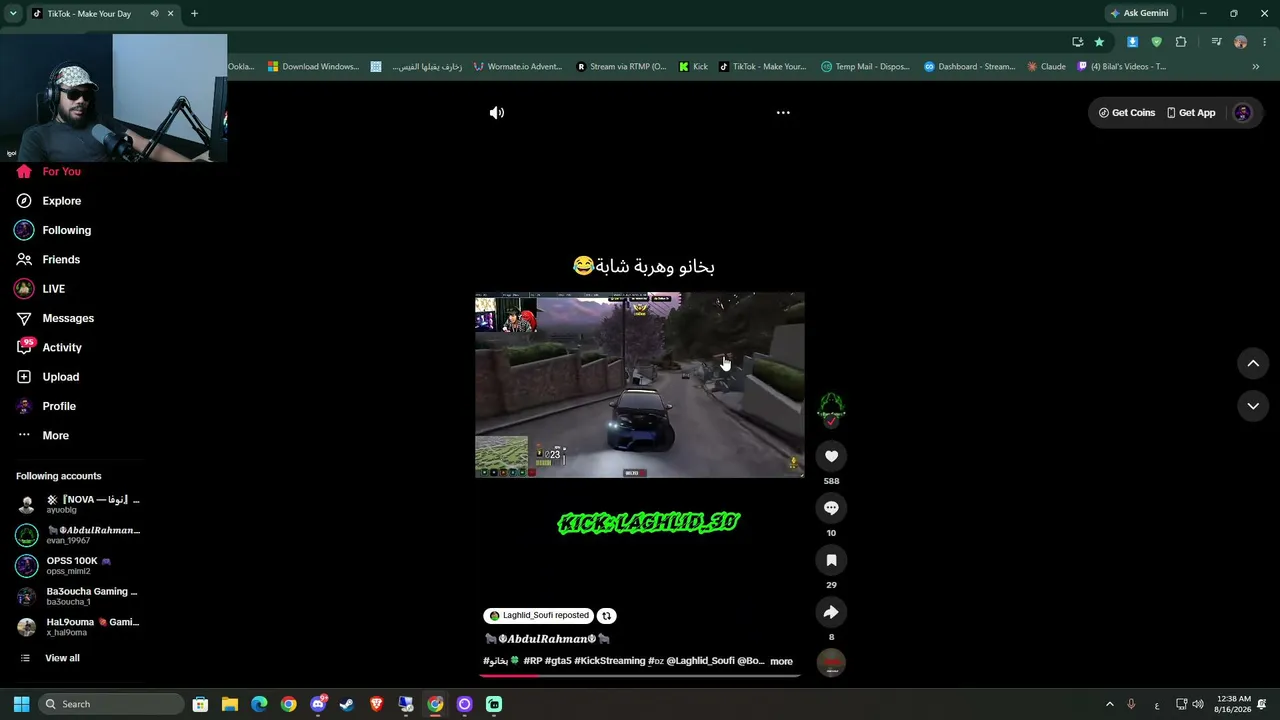The height and width of the screenshot is (720, 1280).
Task: Expand the caption with more
Action: click(x=781, y=661)
